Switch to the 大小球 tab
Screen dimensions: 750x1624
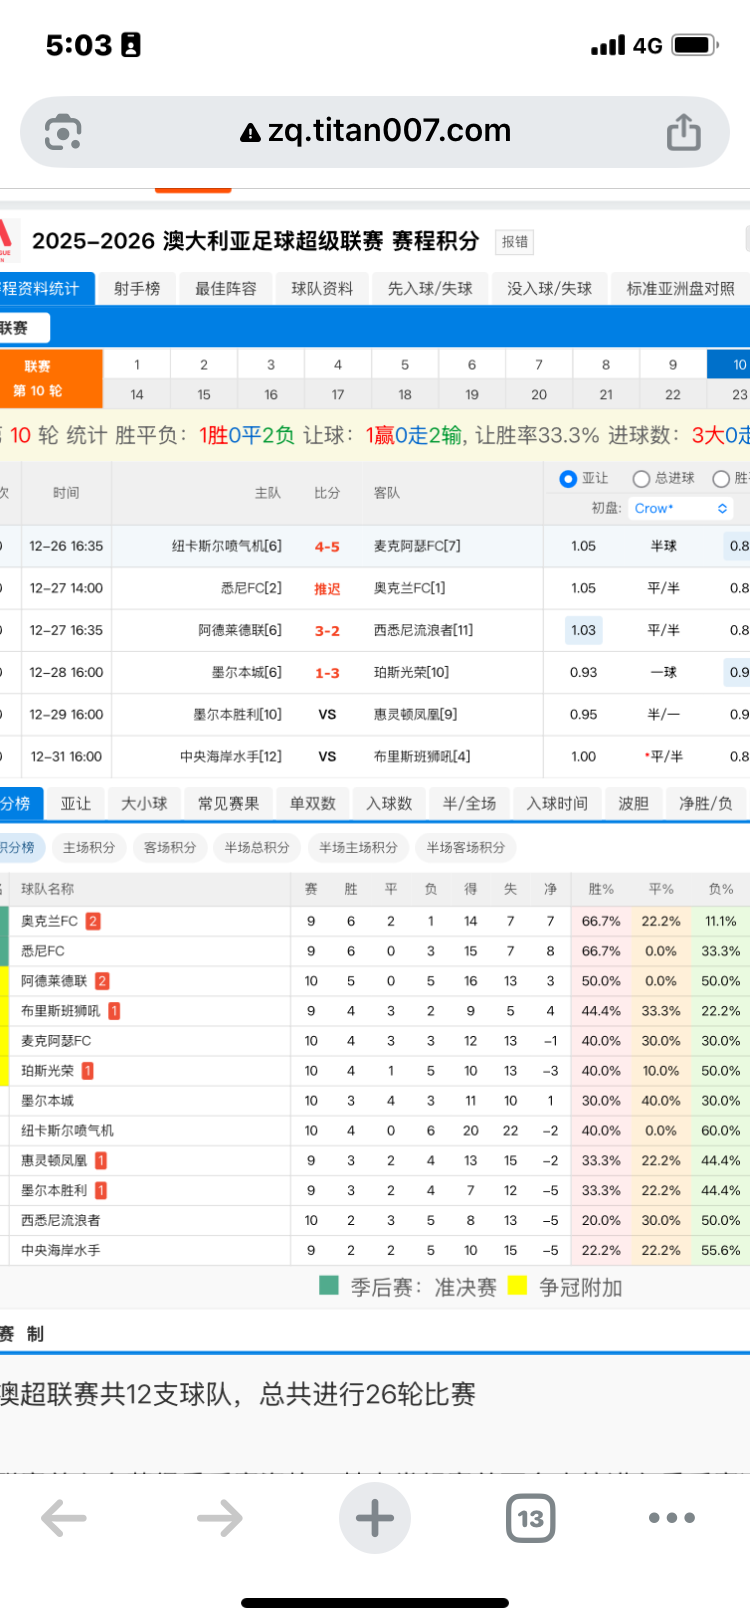point(144,803)
